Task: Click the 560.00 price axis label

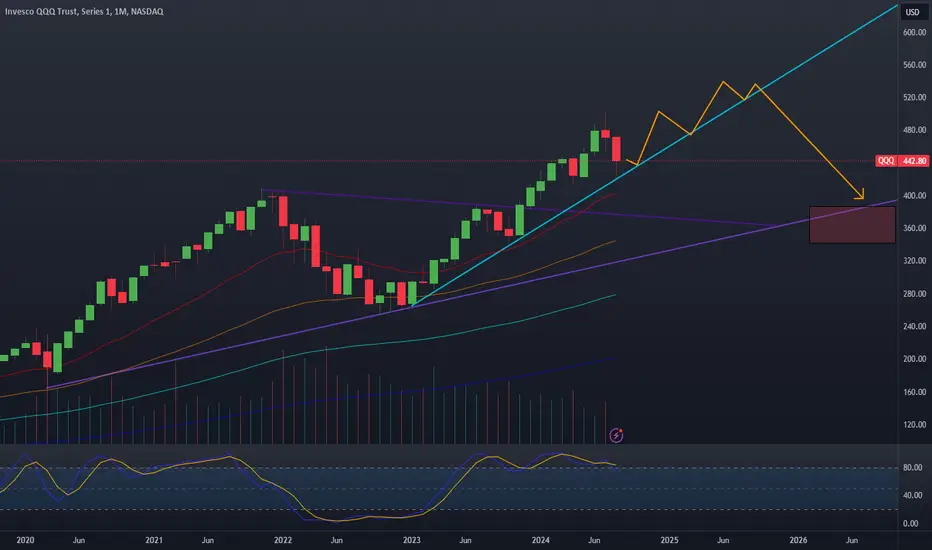Action: (x=914, y=65)
